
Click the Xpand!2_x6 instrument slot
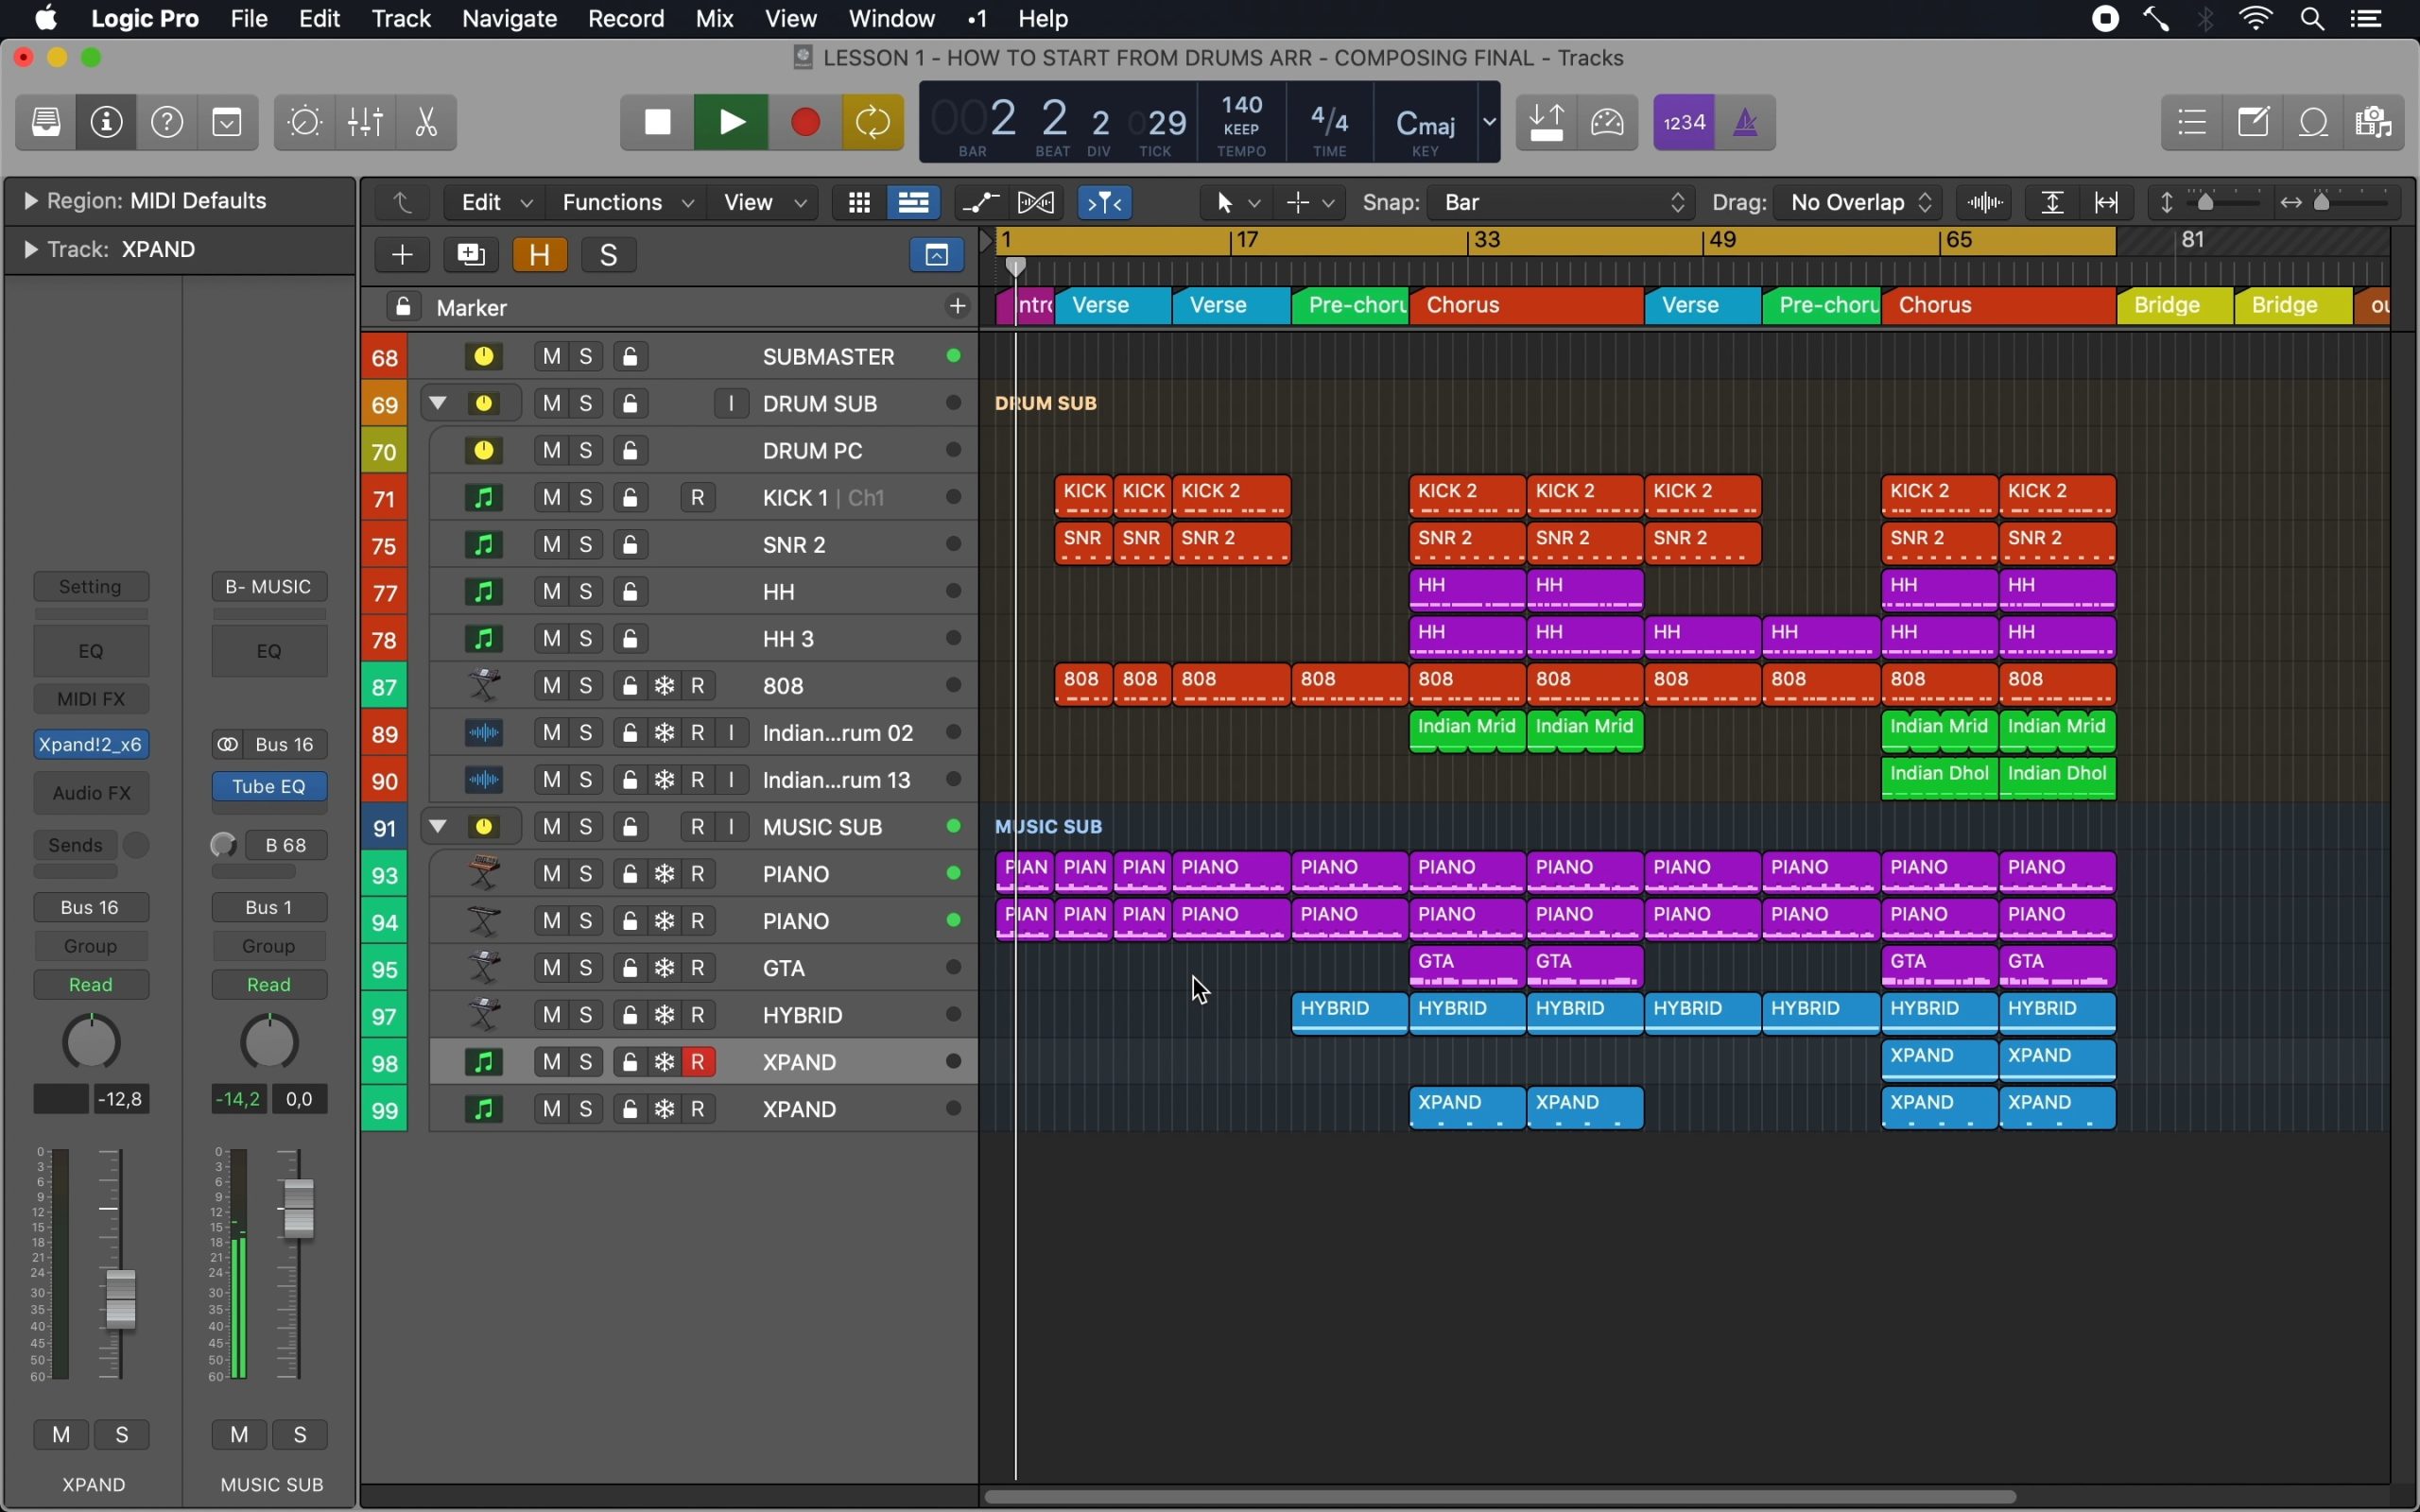(x=91, y=745)
